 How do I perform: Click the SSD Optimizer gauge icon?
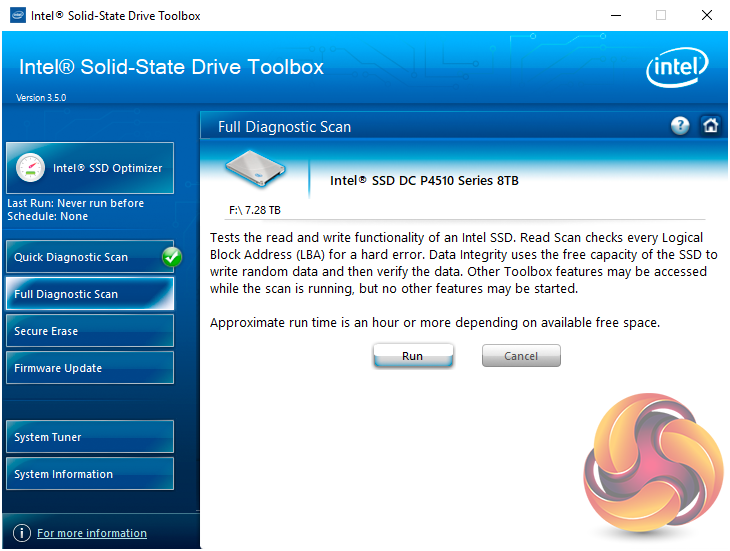(x=30, y=168)
